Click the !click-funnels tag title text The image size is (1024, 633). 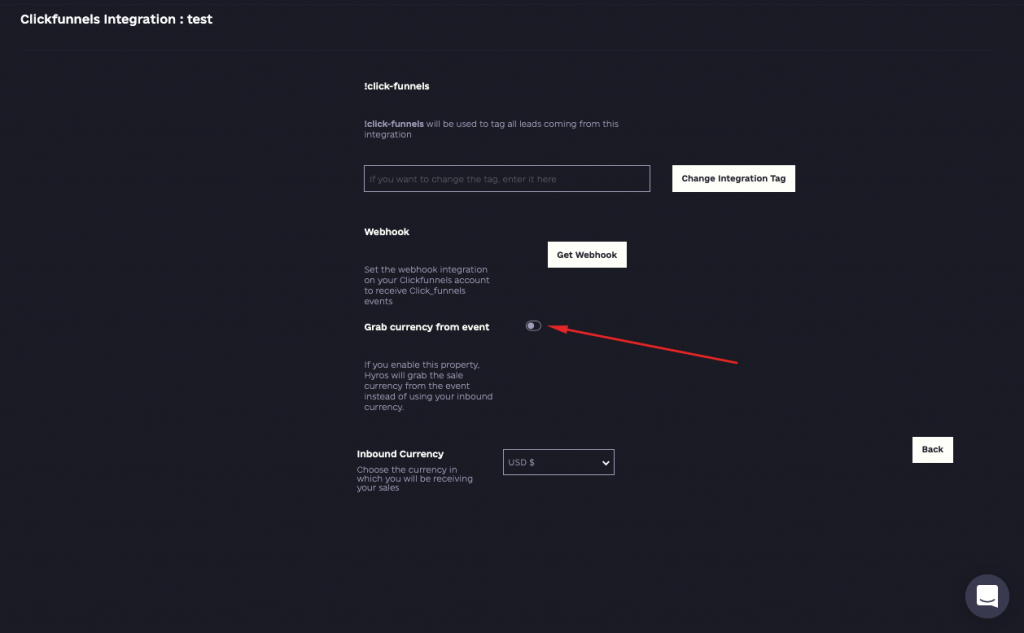tap(396, 86)
